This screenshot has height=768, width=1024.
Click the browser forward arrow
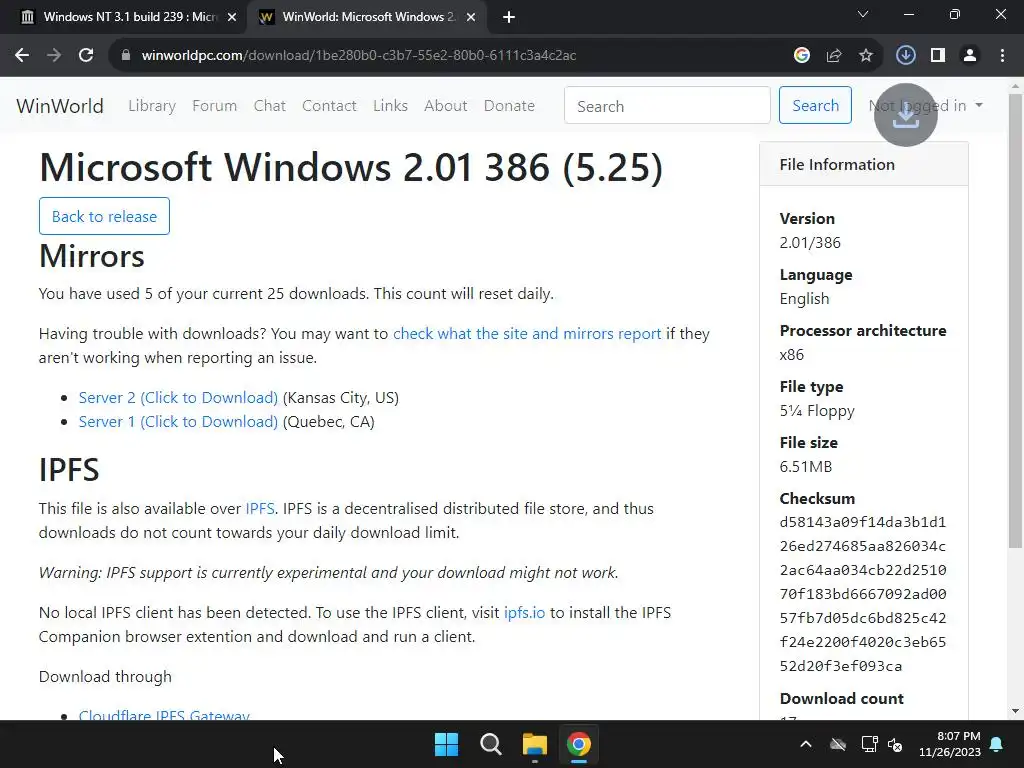click(54, 56)
